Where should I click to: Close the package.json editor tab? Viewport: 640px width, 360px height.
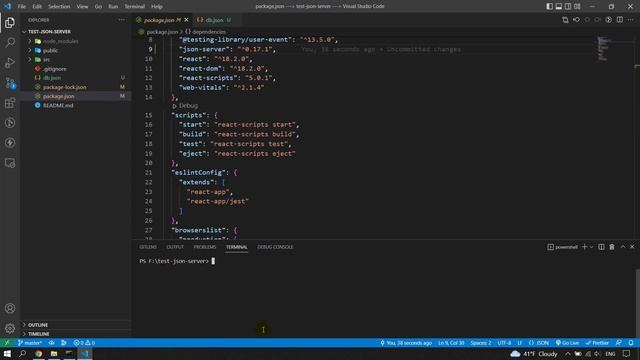point(187,20)
